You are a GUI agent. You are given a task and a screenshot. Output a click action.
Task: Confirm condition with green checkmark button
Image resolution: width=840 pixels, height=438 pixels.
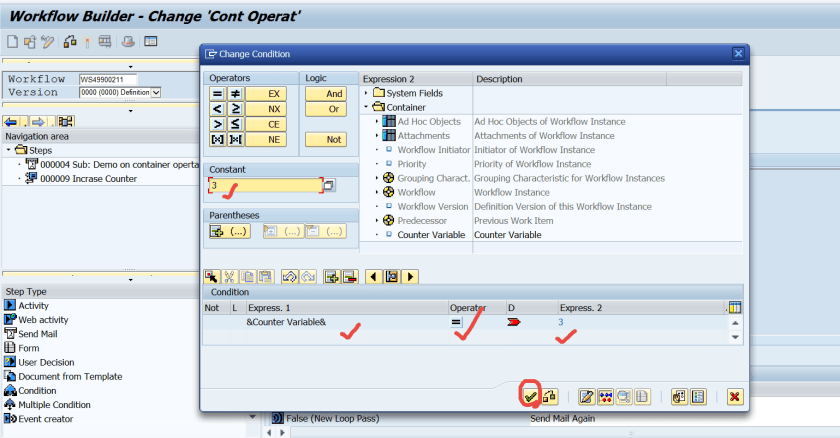pyautogui.click(x=530, y=397)
